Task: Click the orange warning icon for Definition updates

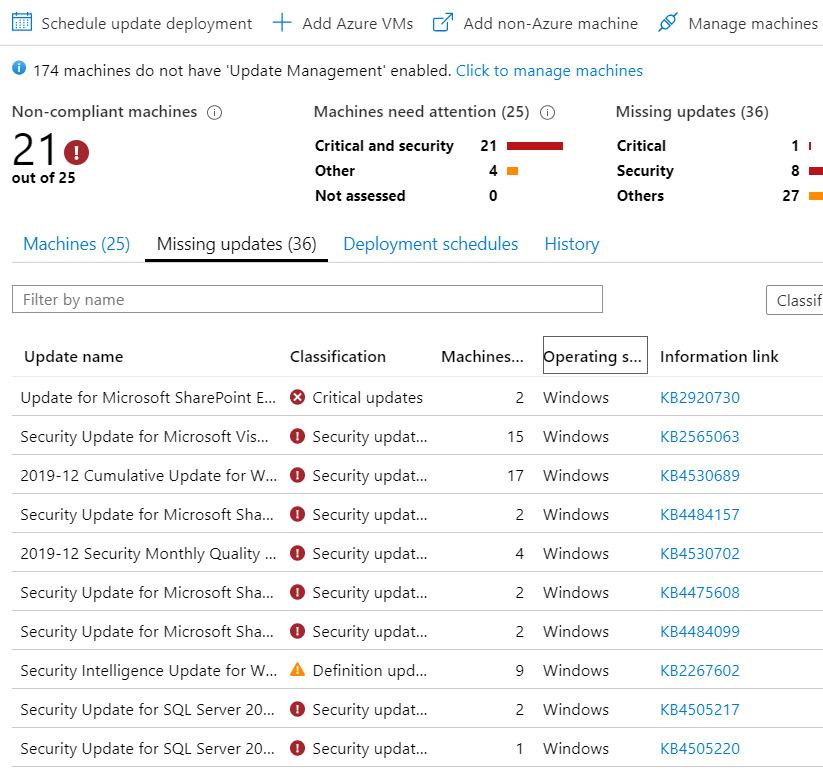Action: [297, 670]
